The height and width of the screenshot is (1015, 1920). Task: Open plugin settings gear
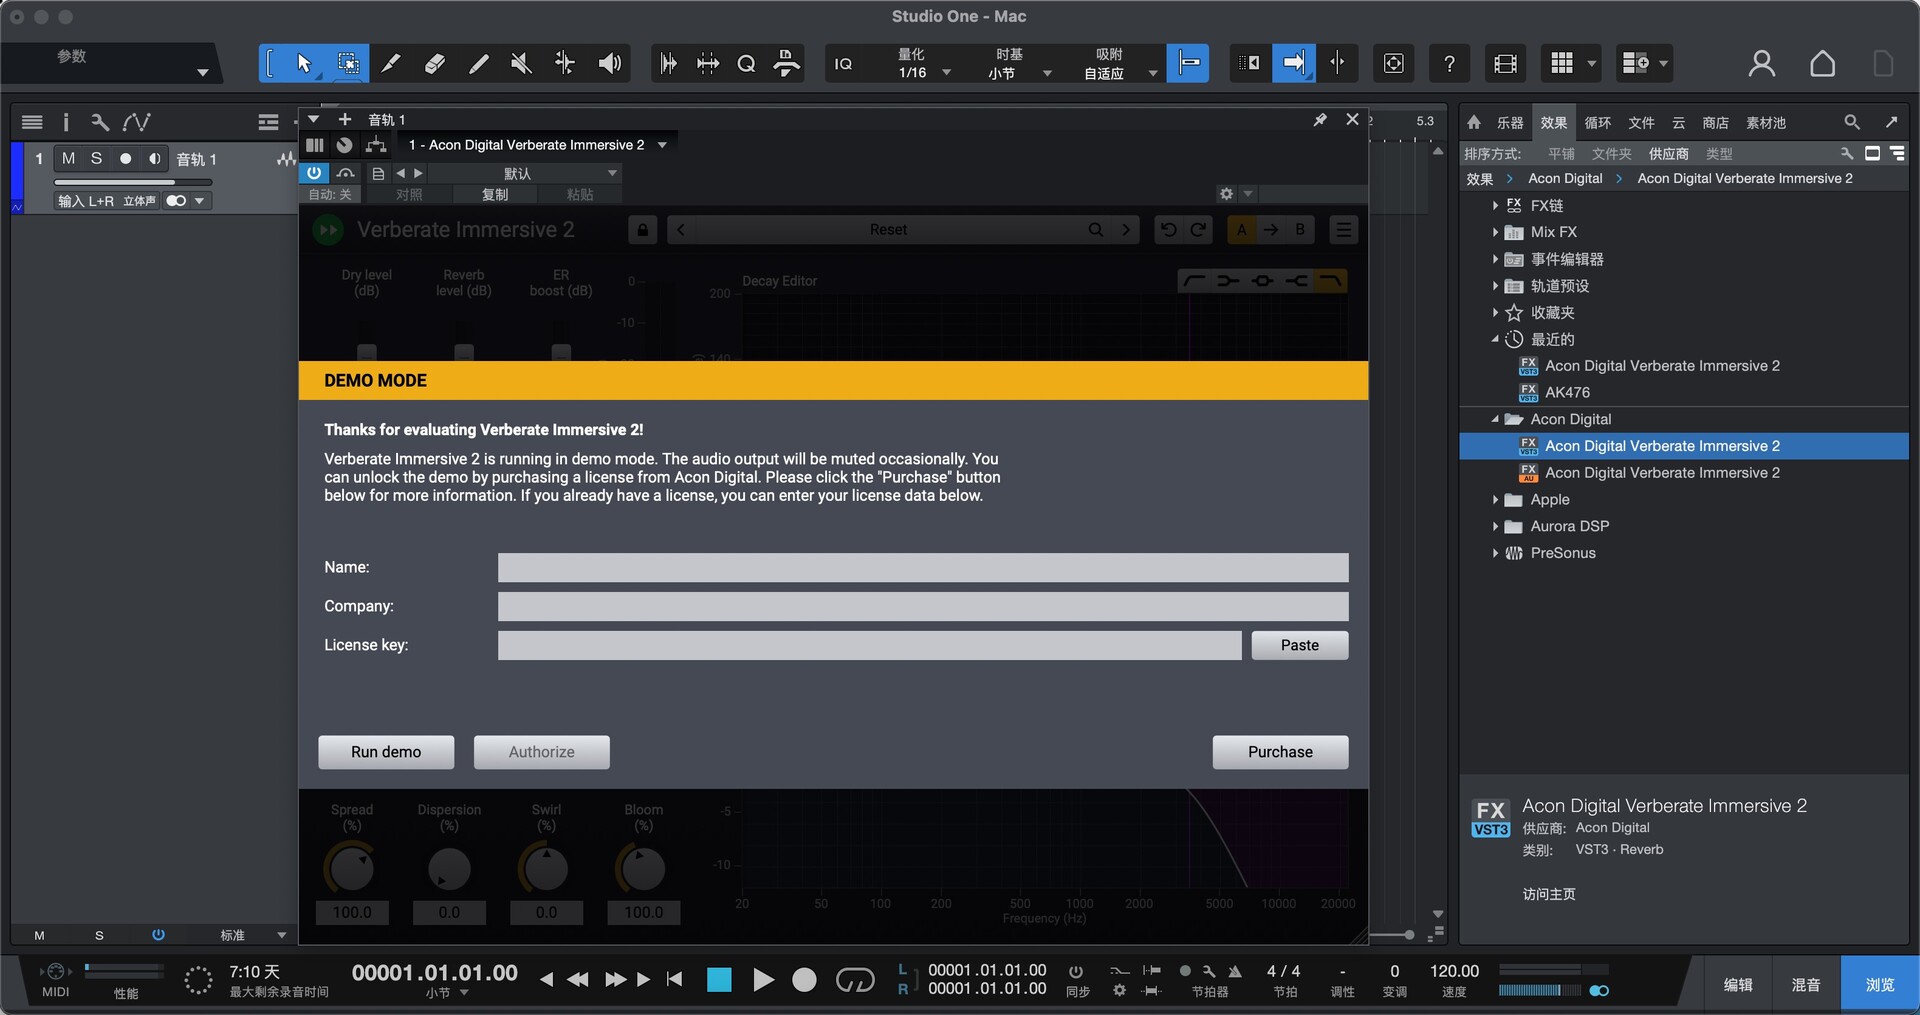click(1227, 194)
